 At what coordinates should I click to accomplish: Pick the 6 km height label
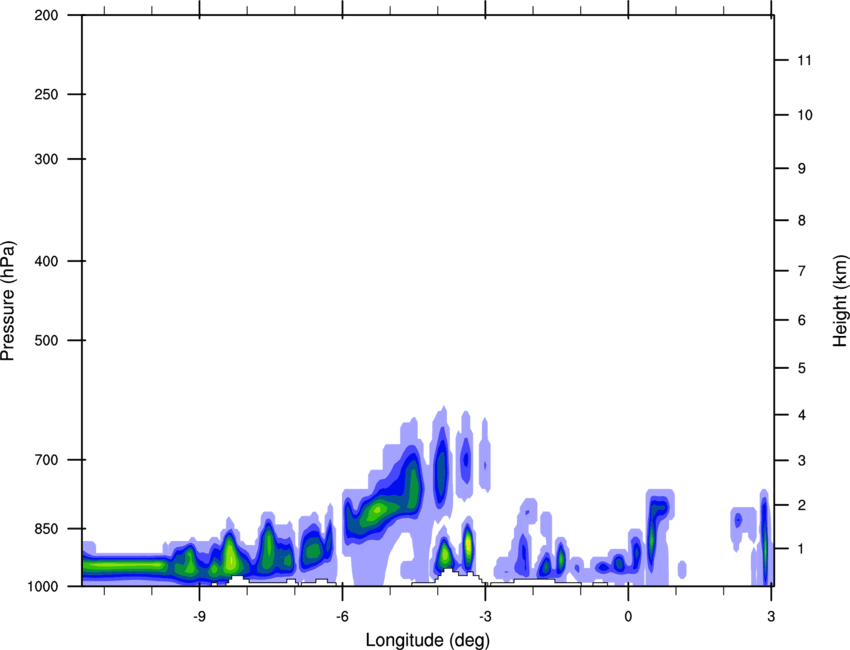802,320
